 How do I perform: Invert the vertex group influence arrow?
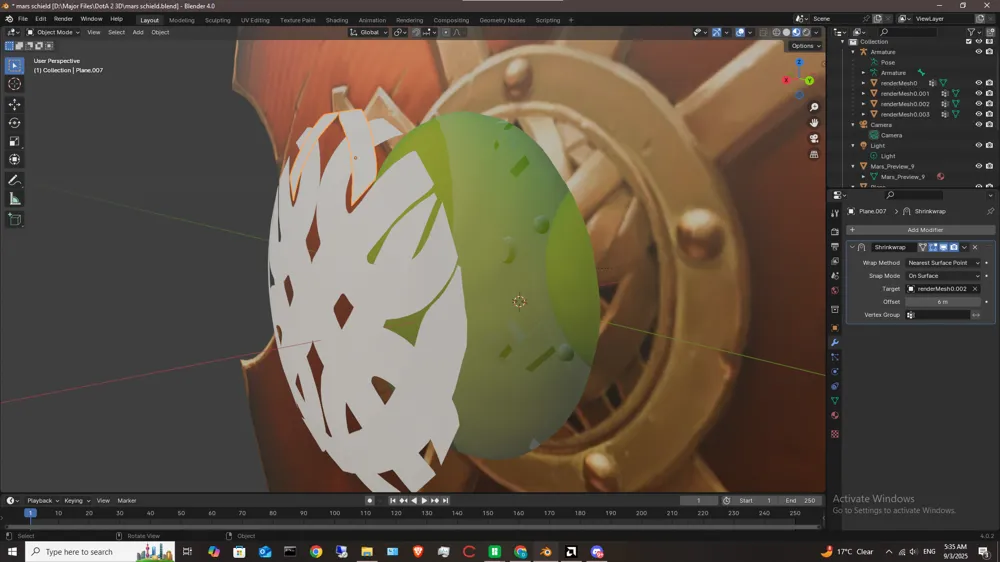(x=976, y=315)
